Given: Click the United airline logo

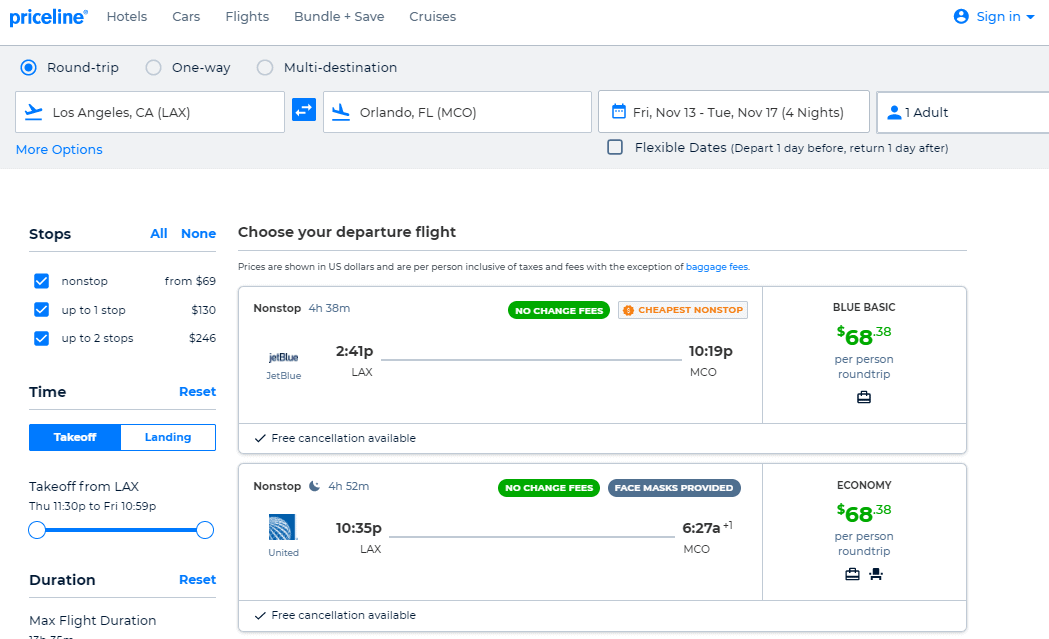Looking at the screenshot, I should click(283, 528).
